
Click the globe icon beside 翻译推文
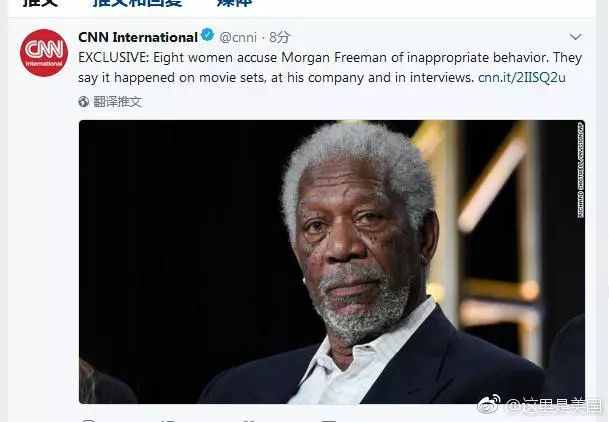84,102
